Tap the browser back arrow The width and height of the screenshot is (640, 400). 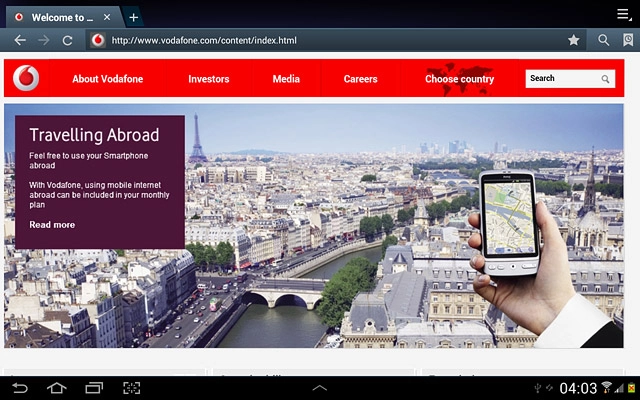19,40
